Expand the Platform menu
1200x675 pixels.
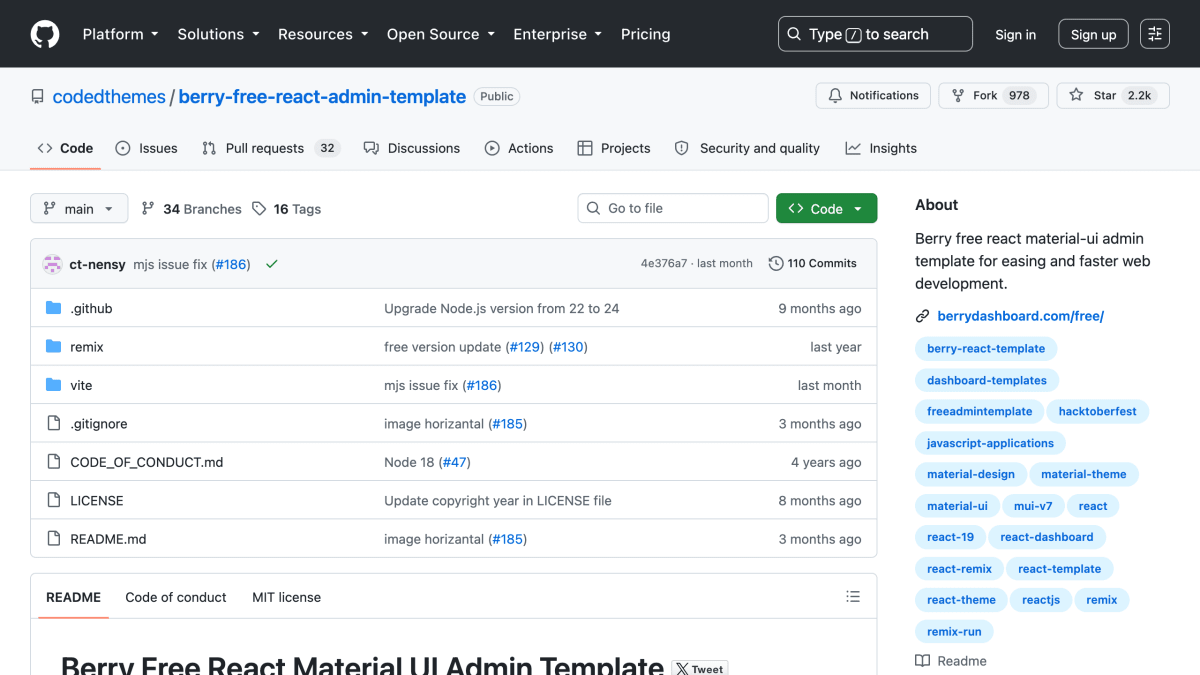120,34
